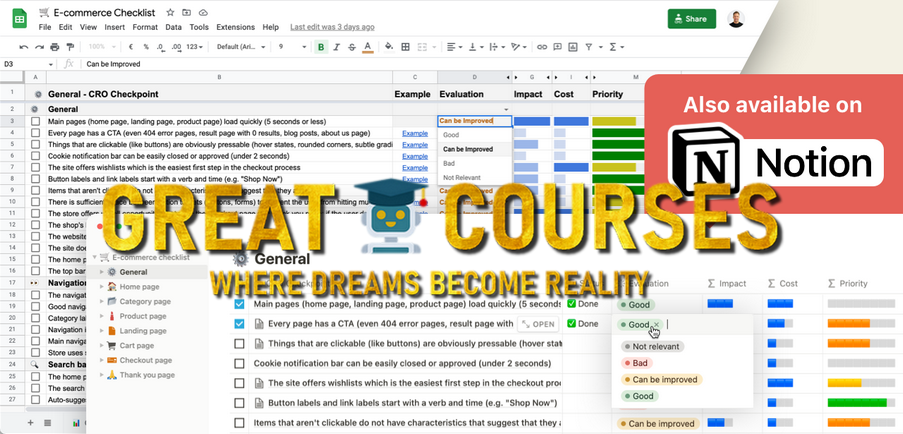Format as currency with the € icon
Screen dimensions: 903x434
pyautogui.click(x=131, y=47)
